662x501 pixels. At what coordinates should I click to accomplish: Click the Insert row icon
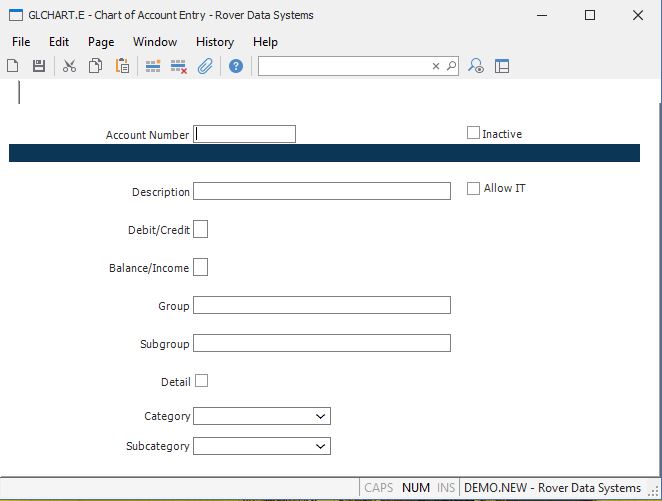[x=153, y=66]
